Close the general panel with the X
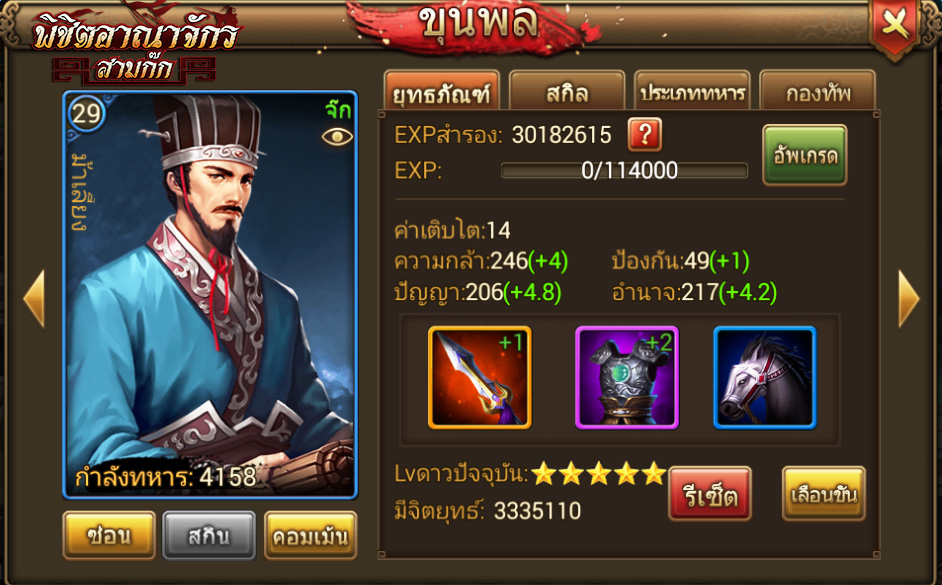 point(895,26)
